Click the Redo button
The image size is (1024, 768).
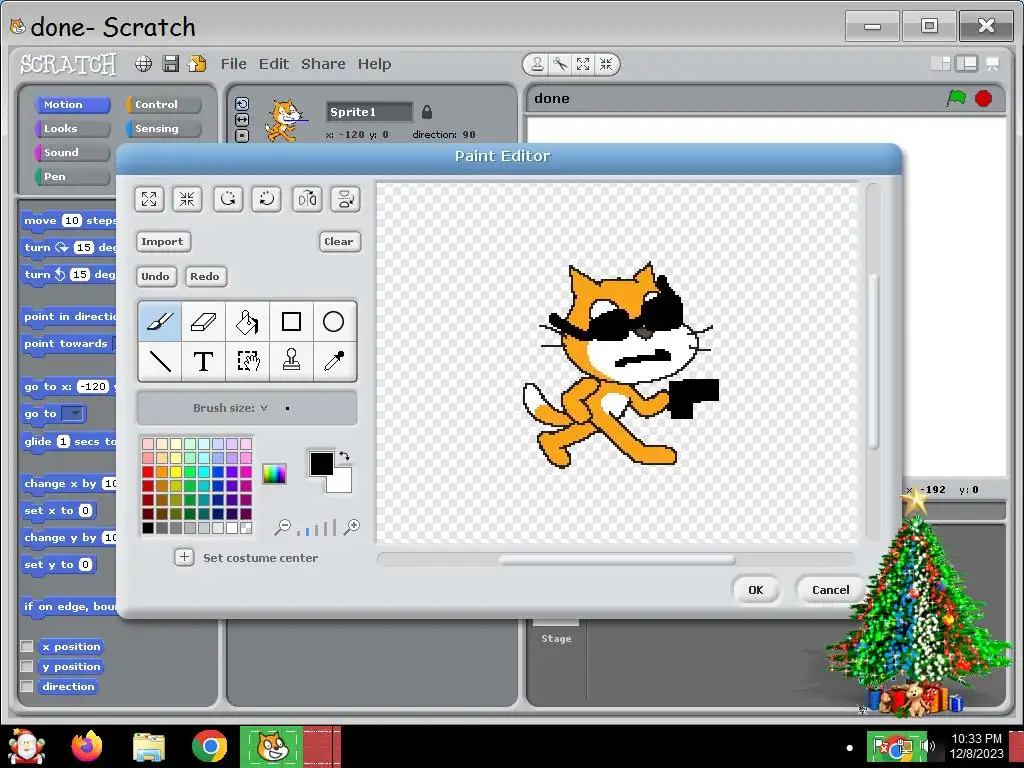point(205,276)
